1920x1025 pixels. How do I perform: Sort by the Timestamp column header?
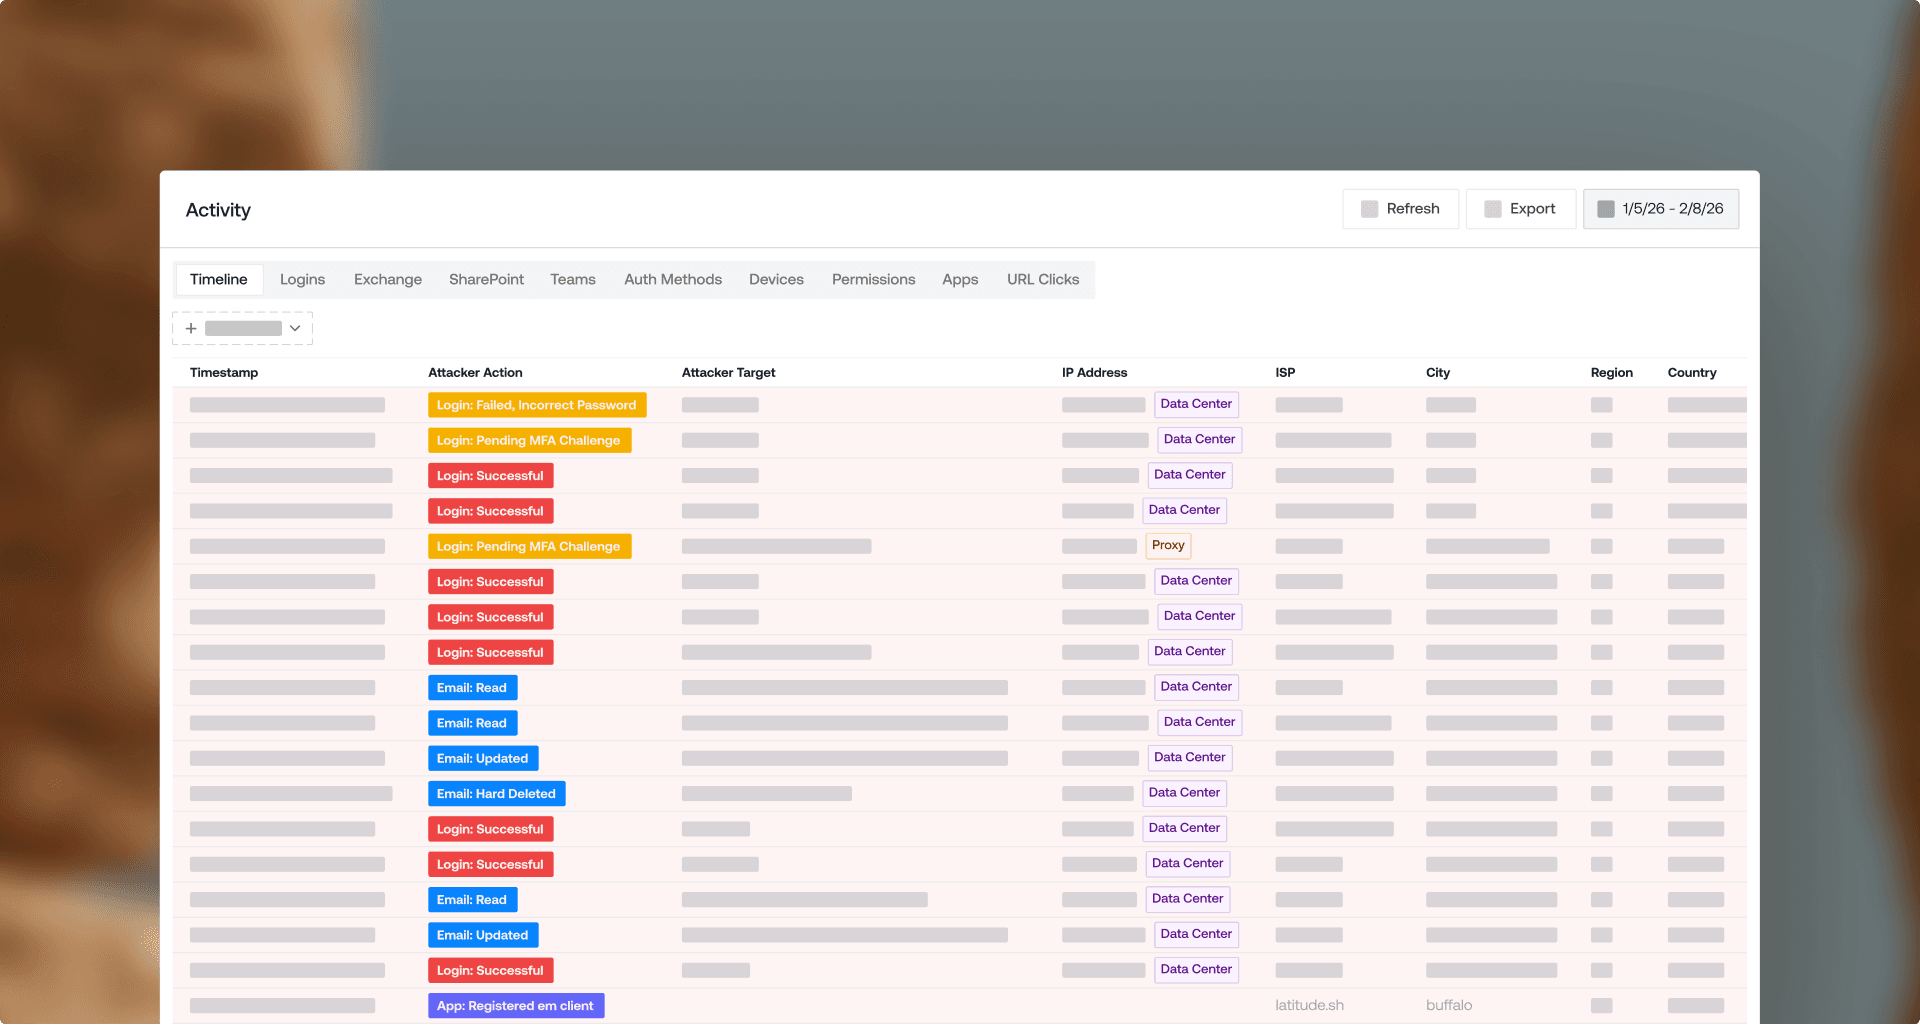point(224,373)
